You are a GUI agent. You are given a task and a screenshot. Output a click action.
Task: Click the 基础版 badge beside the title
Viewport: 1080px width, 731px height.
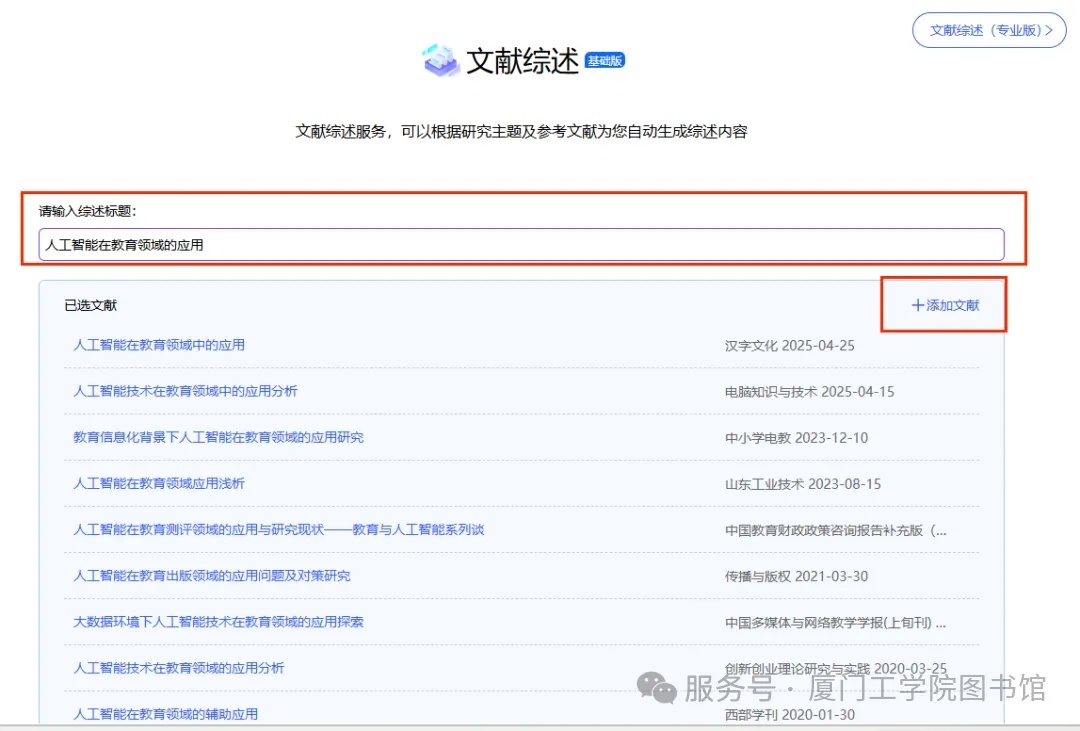point(605,60)
